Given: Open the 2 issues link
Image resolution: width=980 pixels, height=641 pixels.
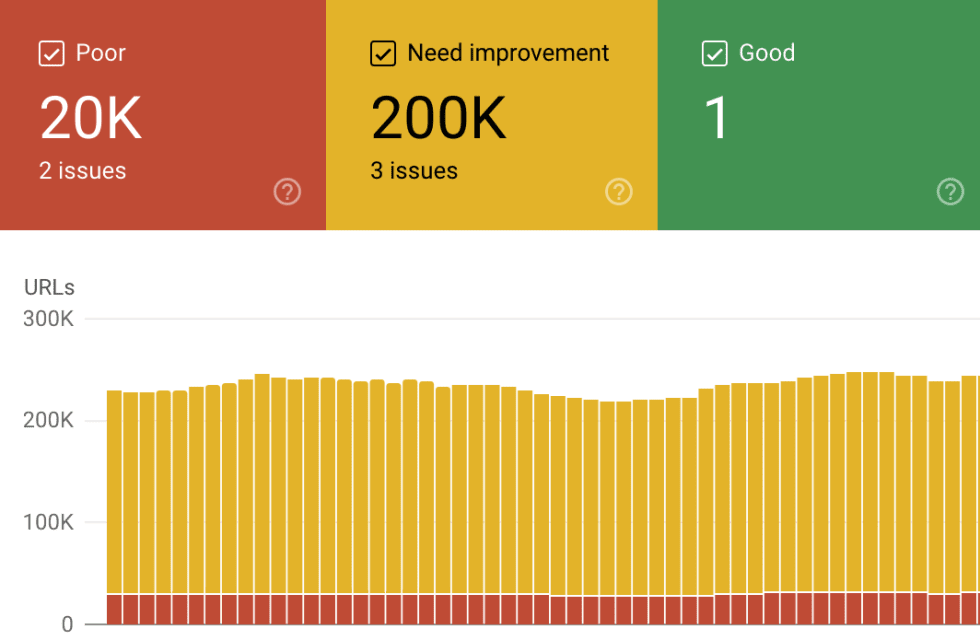Looking at the screenshot, I should click(82, 171).
